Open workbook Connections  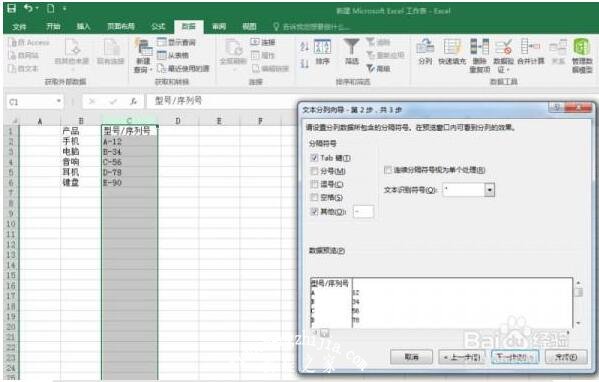click(x=263, y=42)
